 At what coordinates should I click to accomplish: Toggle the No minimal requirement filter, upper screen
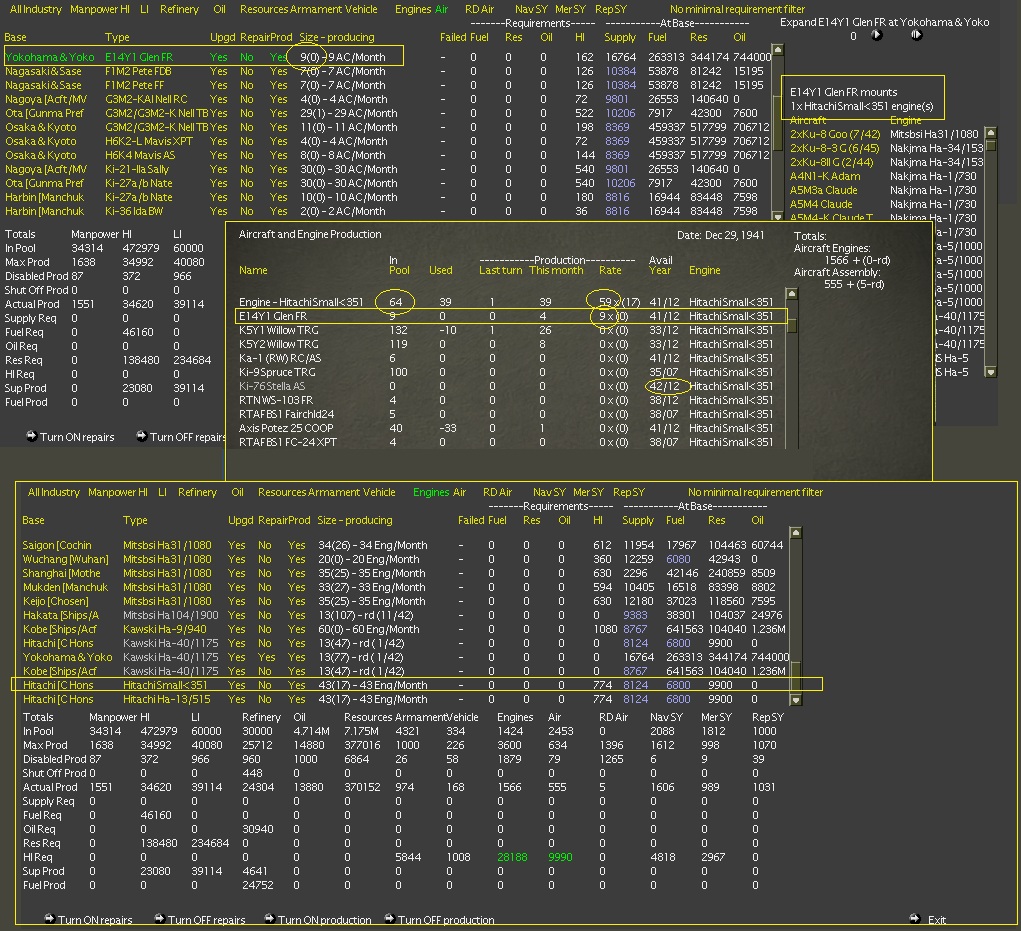(737, 9)
